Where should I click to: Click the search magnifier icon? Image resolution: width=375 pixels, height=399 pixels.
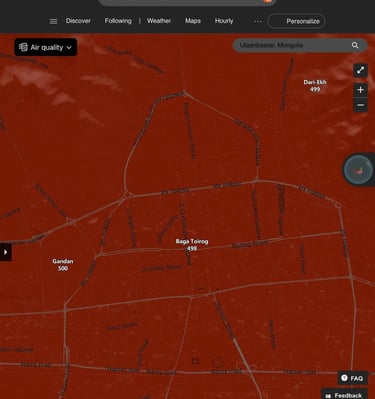pyautogui.click(x=355, y=45)
